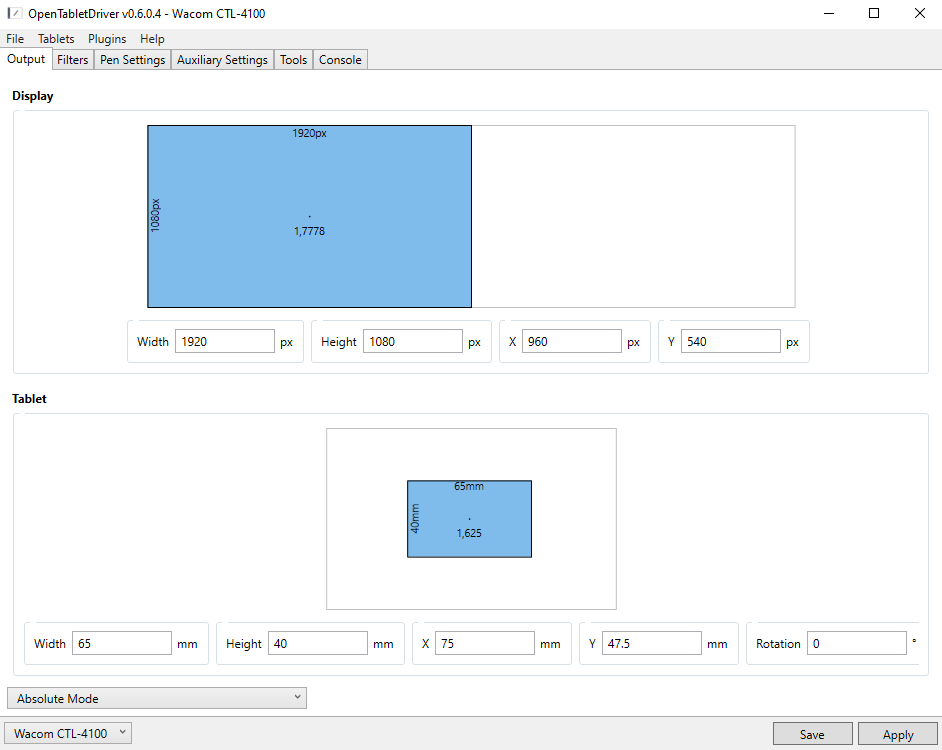Focus the Tablet Rotation input field
The width and height of the screenshot is (942, 750).
pos(857,644)
